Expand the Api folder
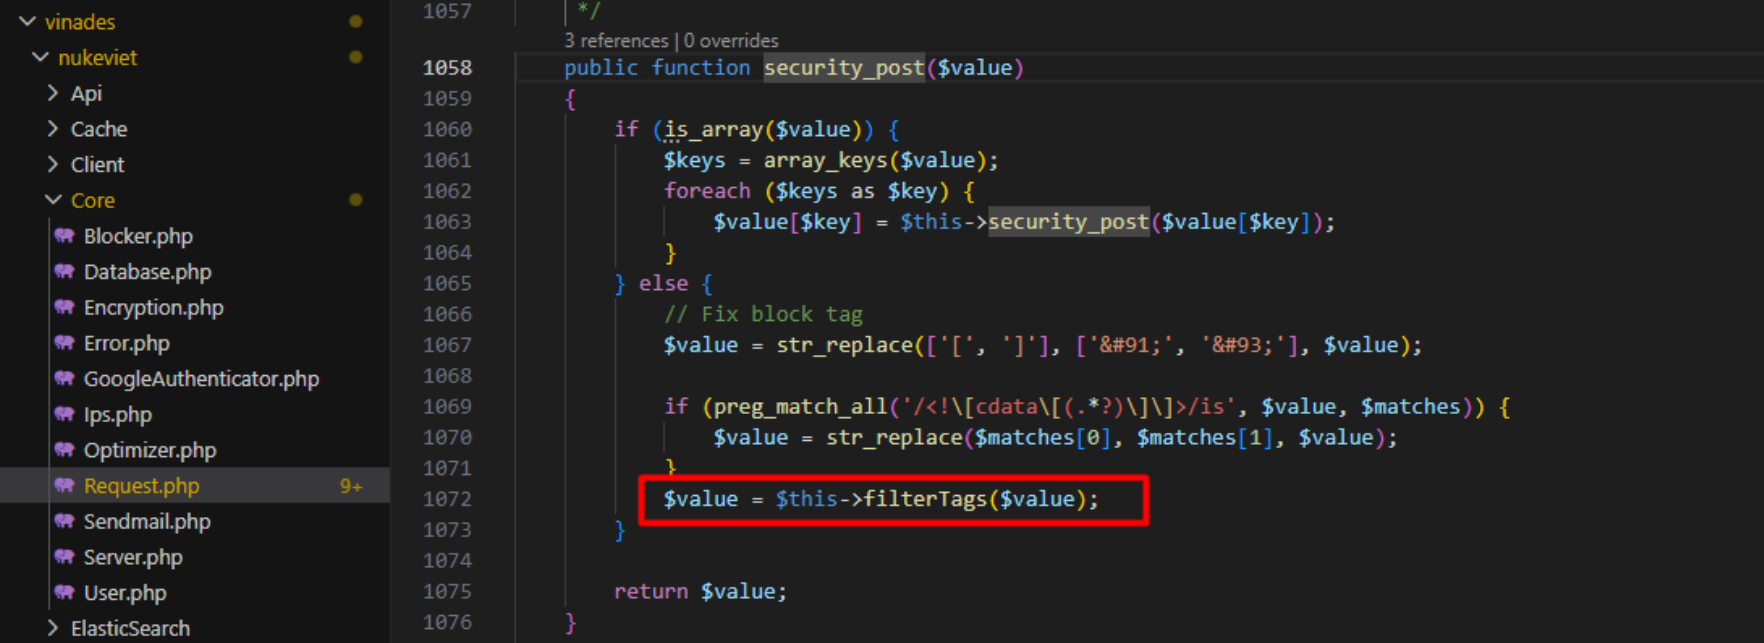This screenshot has width=1764, height=643. click(53, 93)
